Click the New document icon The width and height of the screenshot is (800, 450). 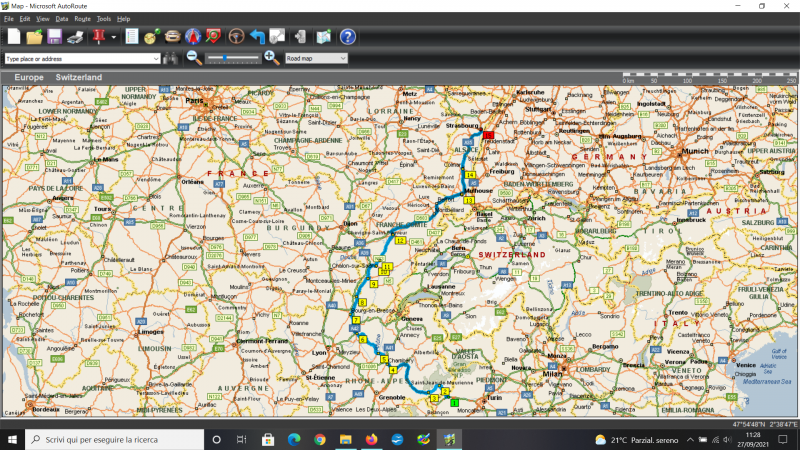click(13, 37)
